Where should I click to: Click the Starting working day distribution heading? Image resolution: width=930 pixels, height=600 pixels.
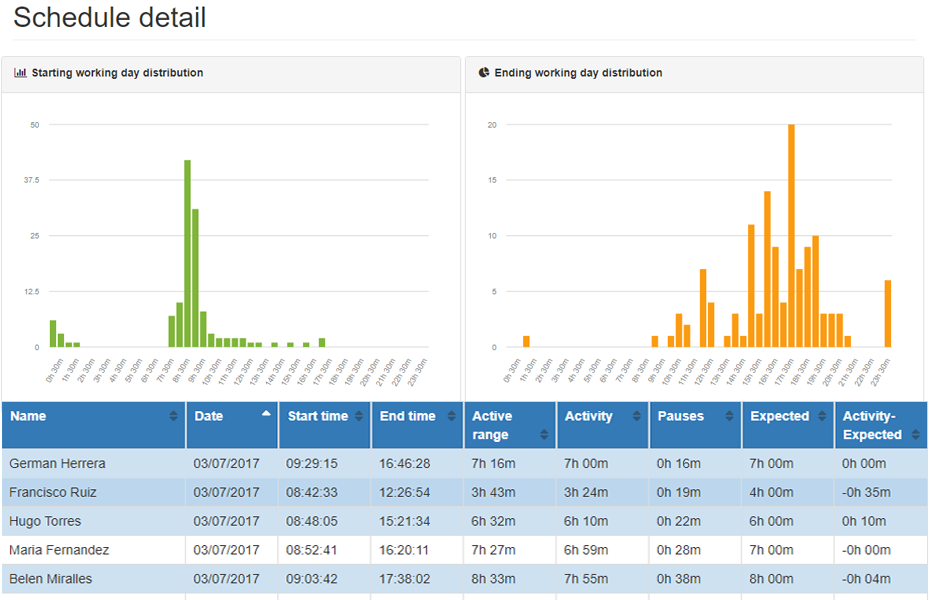point(117,73)
